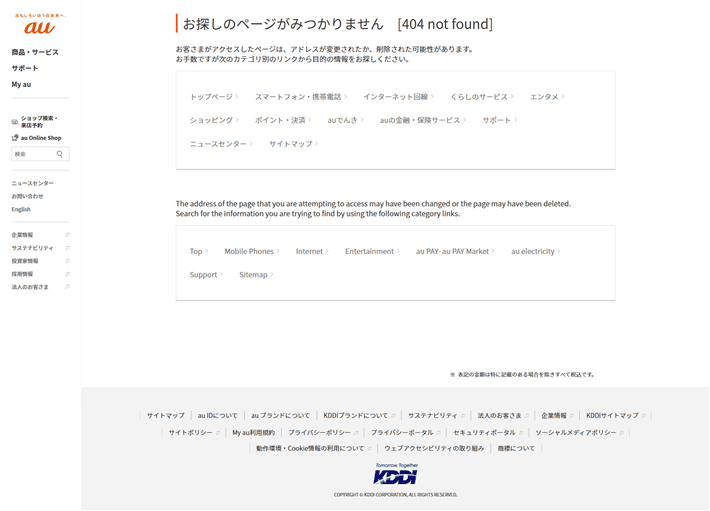
Task: Click the search magnifier icon
Action: coord(59,154)
